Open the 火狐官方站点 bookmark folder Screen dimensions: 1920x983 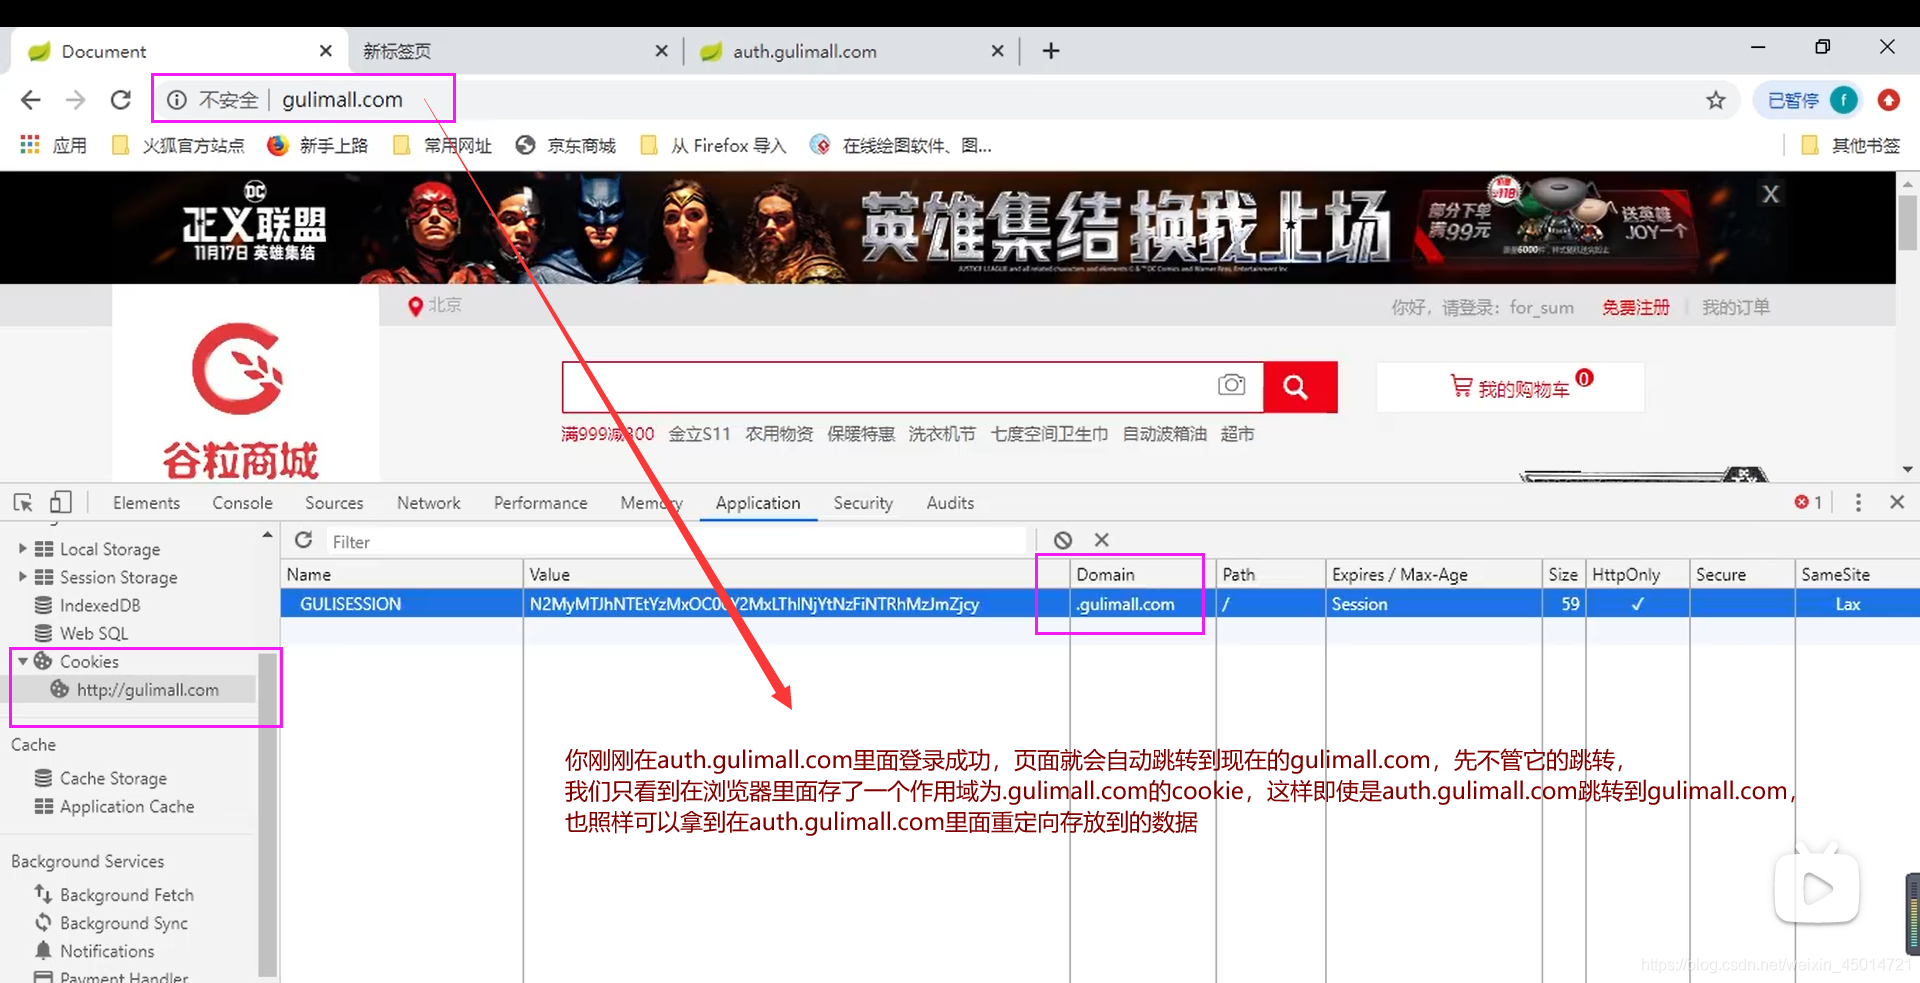[178, 146]
